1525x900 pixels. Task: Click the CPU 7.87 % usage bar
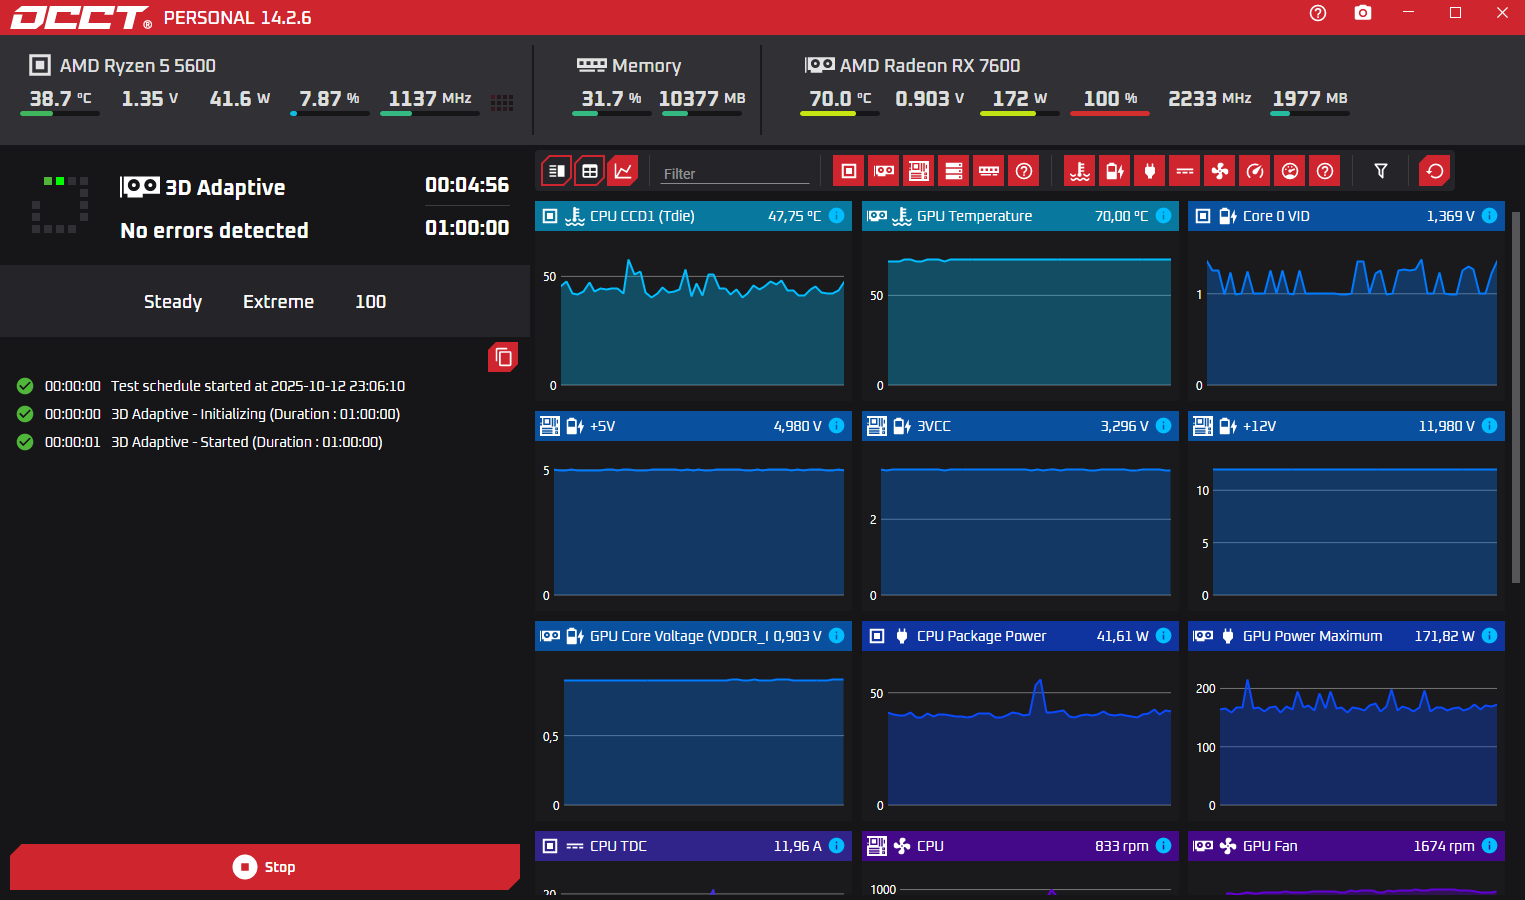coord(330,114)
